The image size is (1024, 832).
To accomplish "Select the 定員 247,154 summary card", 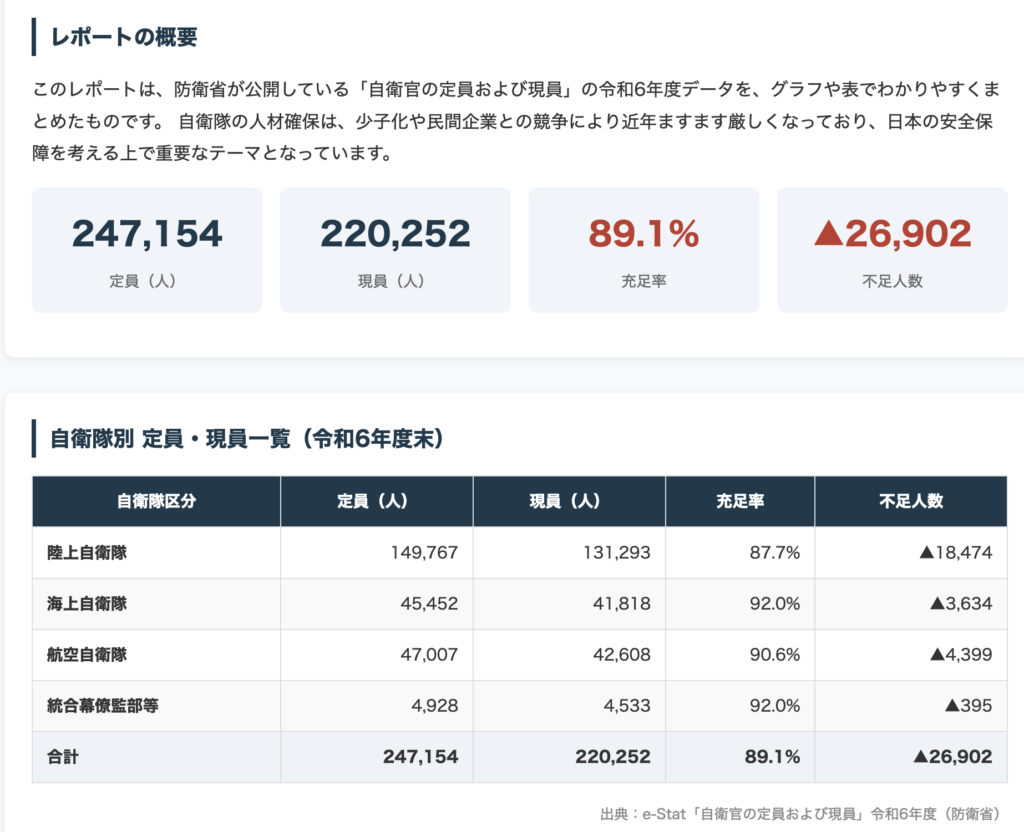I will [x=147, y=250].
